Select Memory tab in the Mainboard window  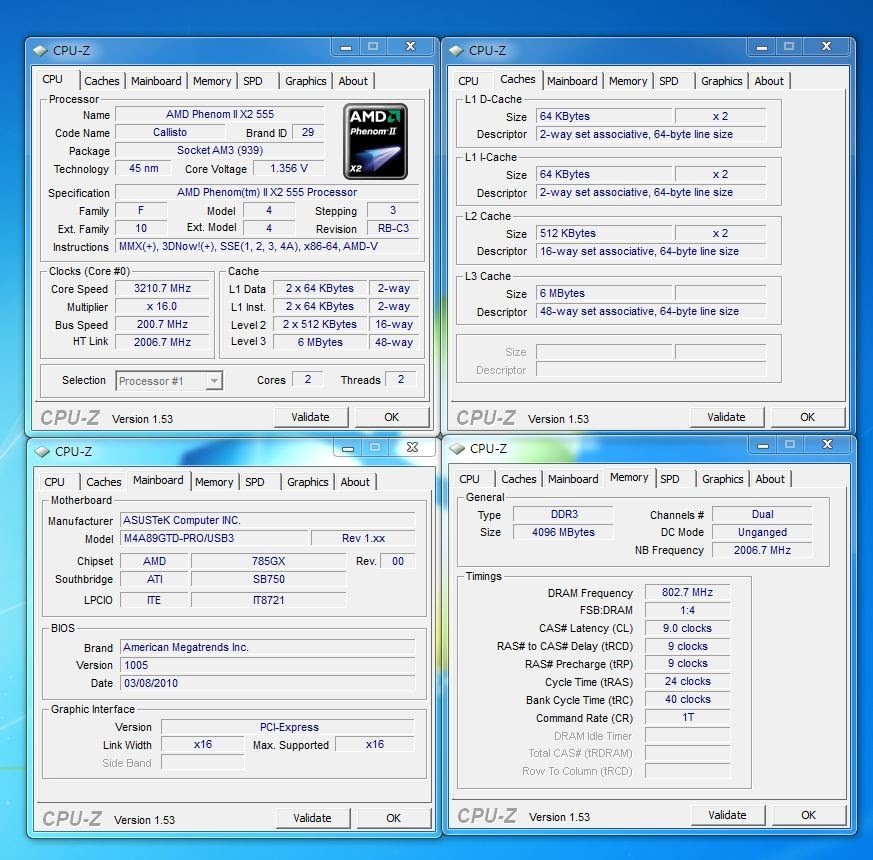(214, 482)
